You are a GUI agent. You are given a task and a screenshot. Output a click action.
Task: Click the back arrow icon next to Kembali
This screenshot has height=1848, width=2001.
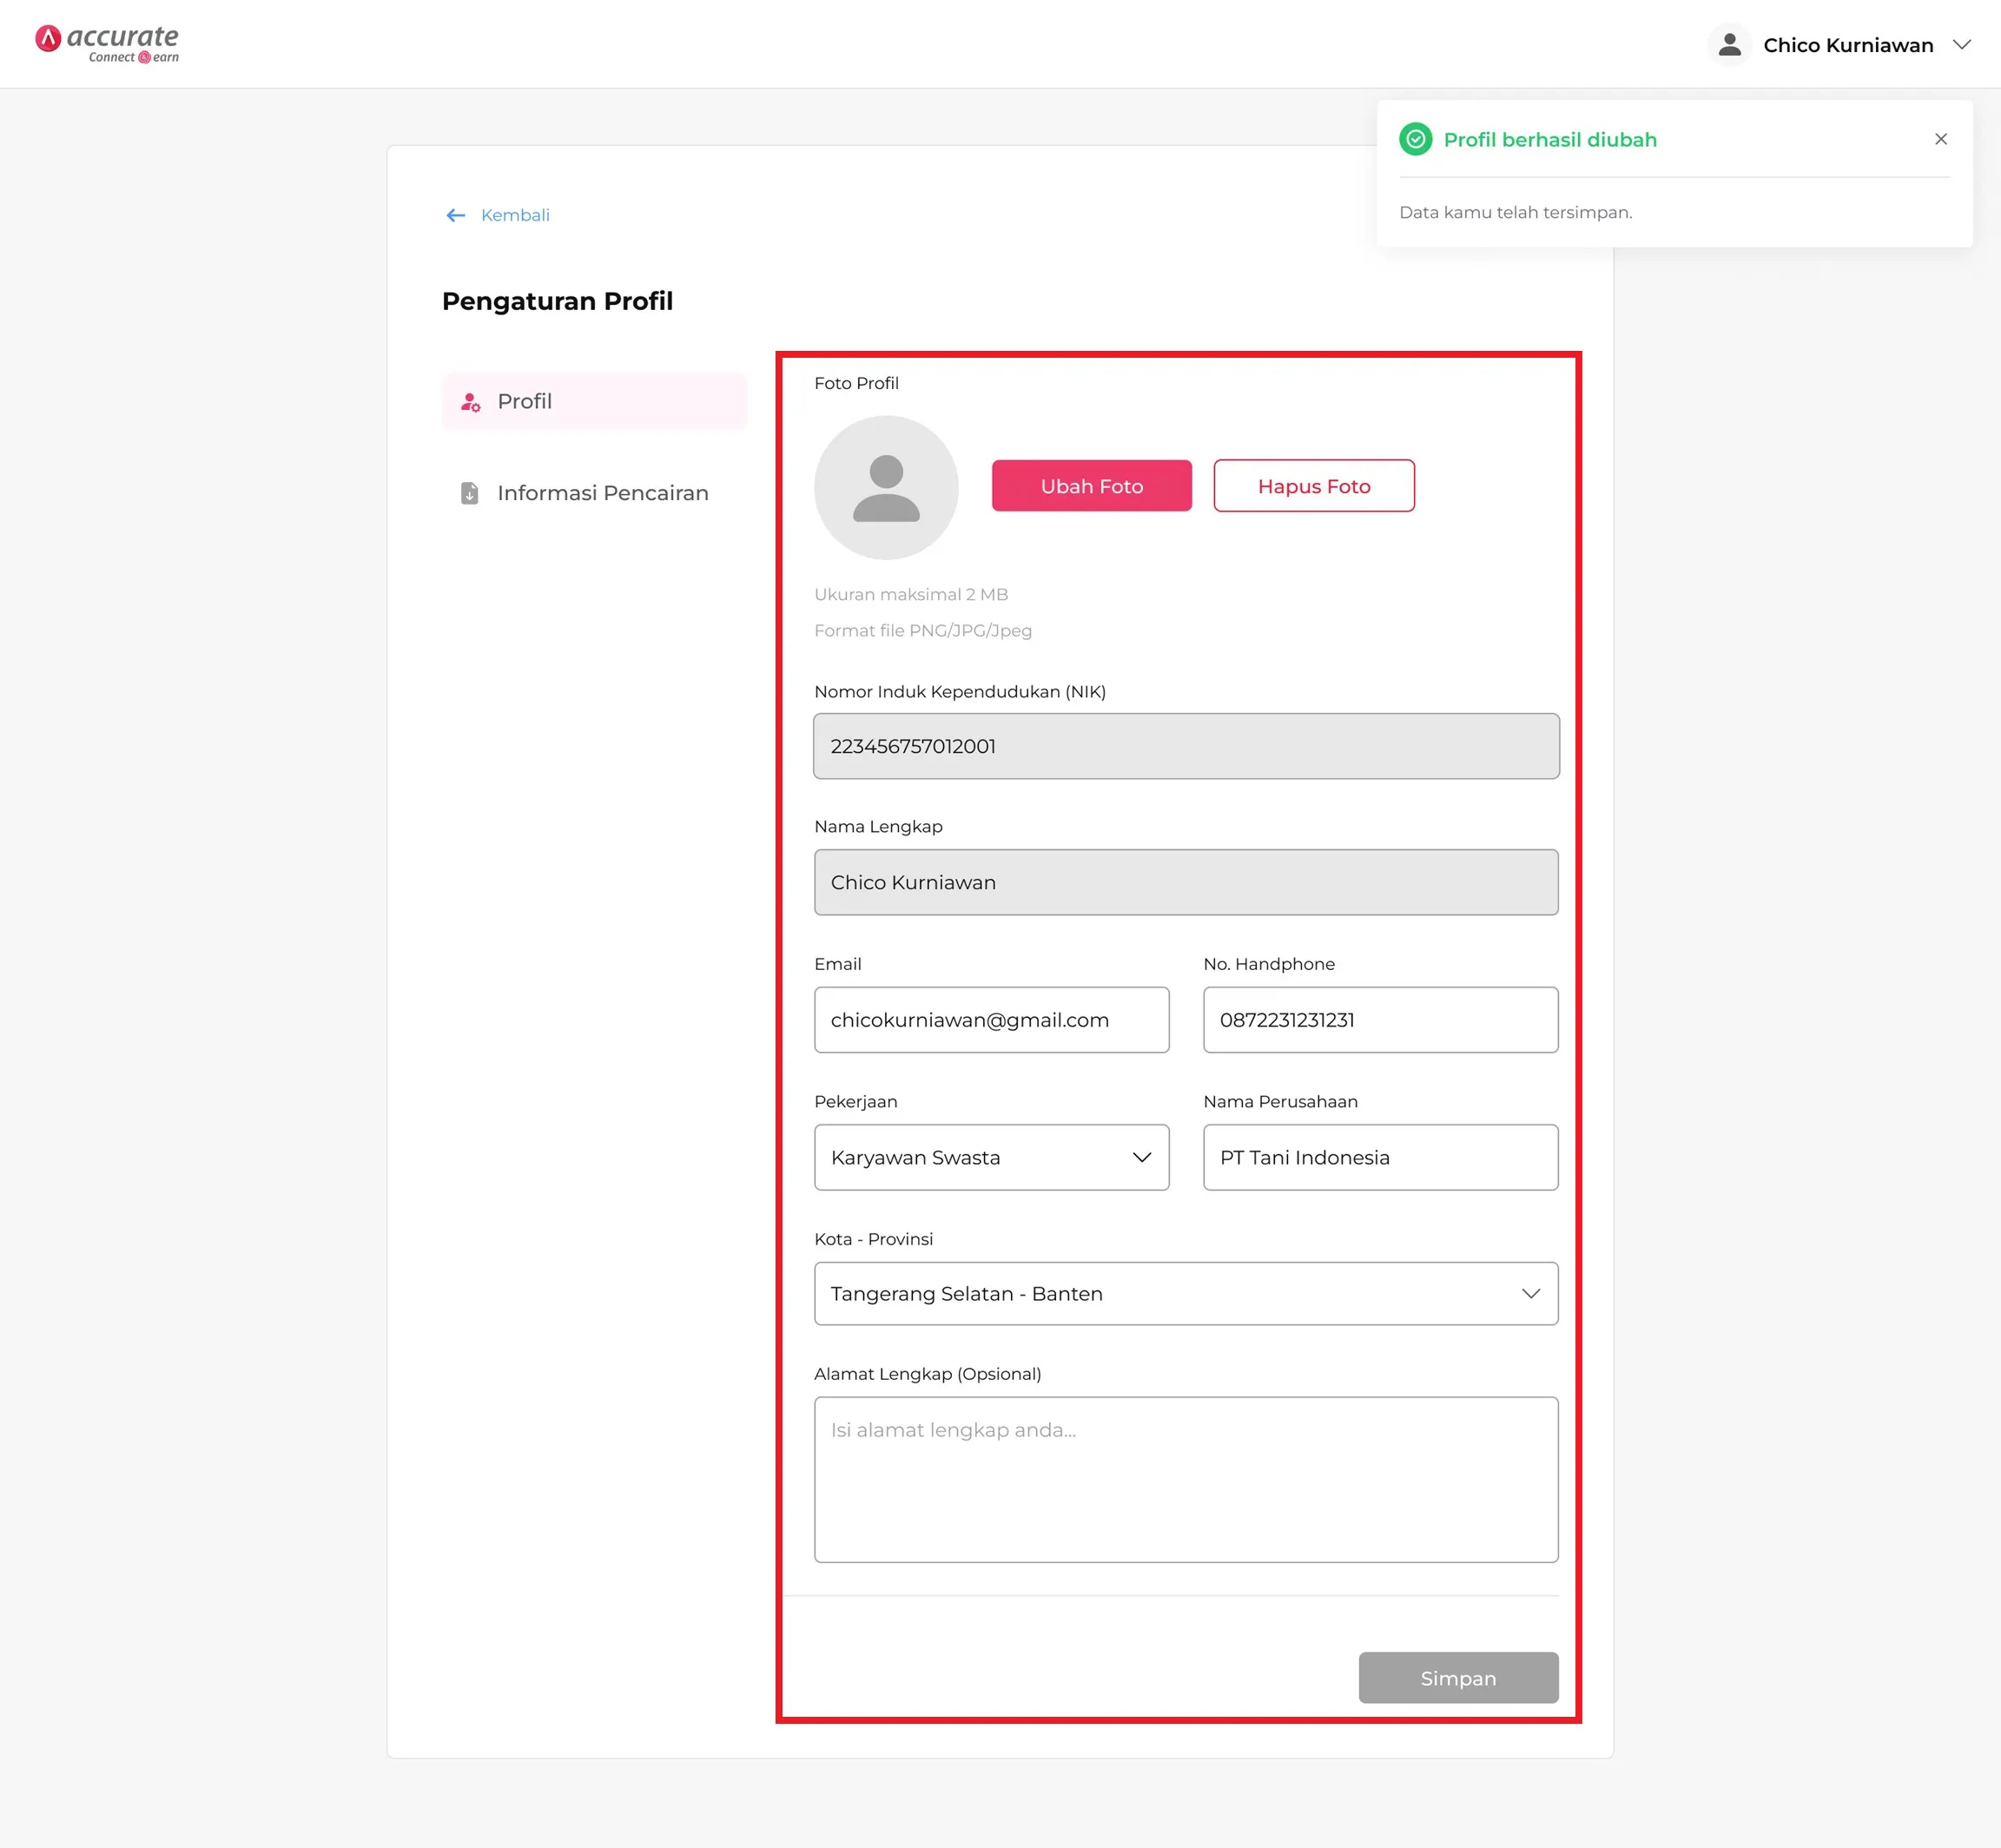pyautogui.click(x=456, y=215)
